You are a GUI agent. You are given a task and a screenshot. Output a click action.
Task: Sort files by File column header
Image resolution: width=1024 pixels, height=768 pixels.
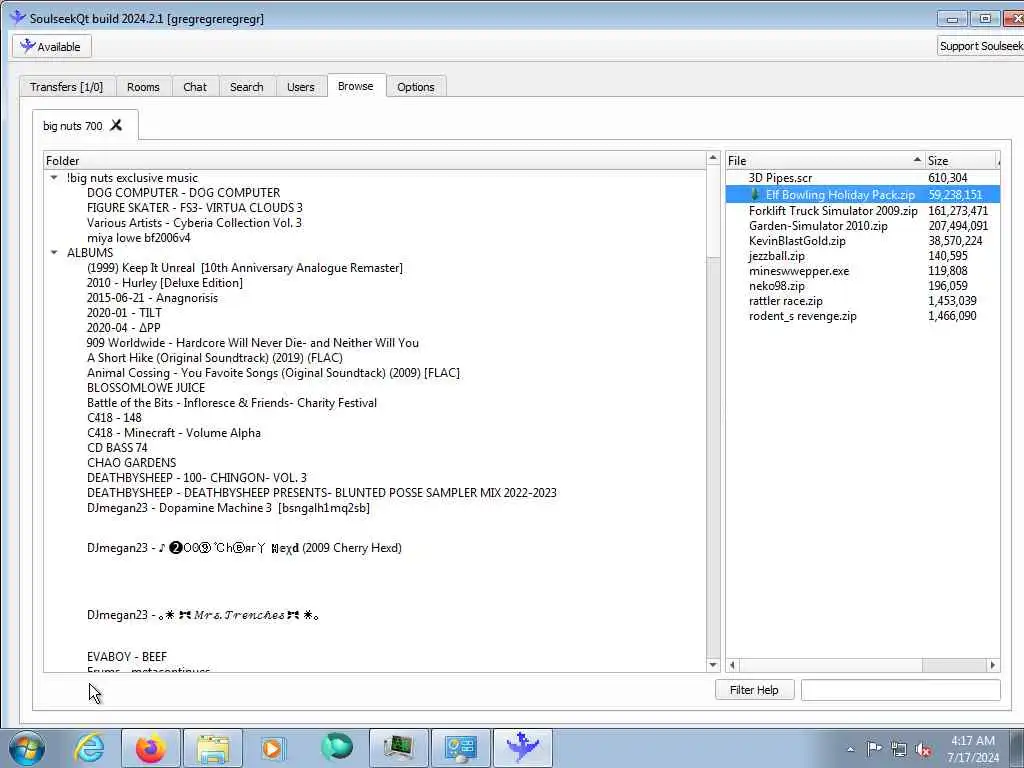pos(825,161)
